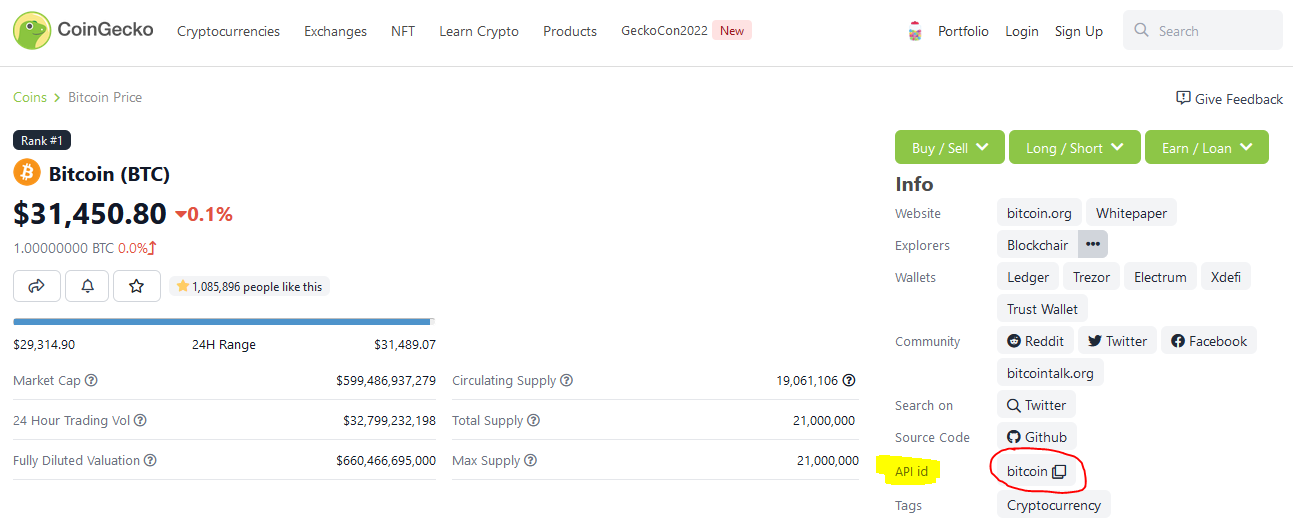Screen dimensions: 1293x529
Task: Click the 24 Hour Trading Vol help icon
Action: [140, 420]
